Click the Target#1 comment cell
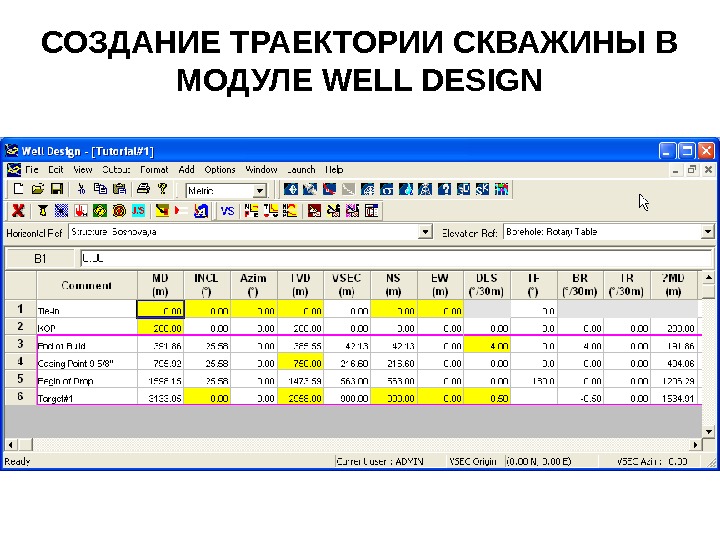720x540 pixels. pyautogui.click(x=87, y=397)
